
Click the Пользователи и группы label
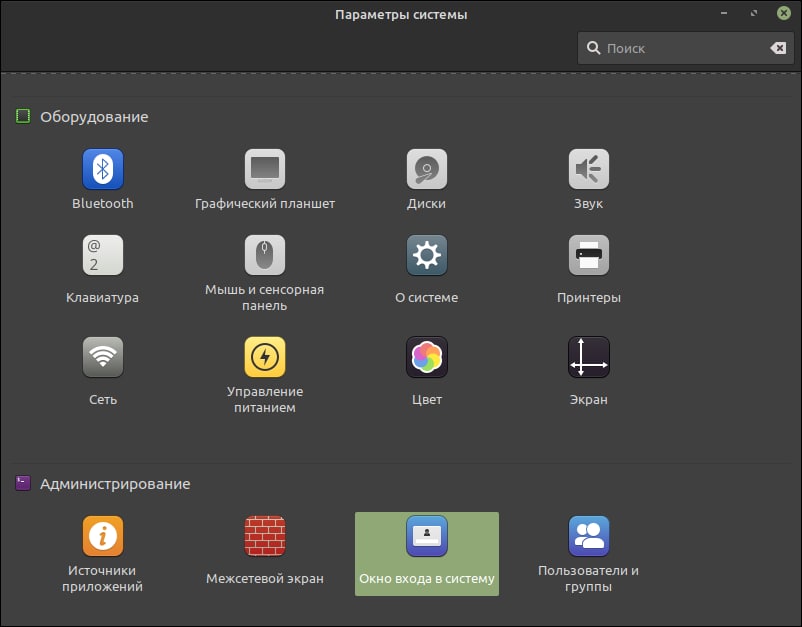589,578
